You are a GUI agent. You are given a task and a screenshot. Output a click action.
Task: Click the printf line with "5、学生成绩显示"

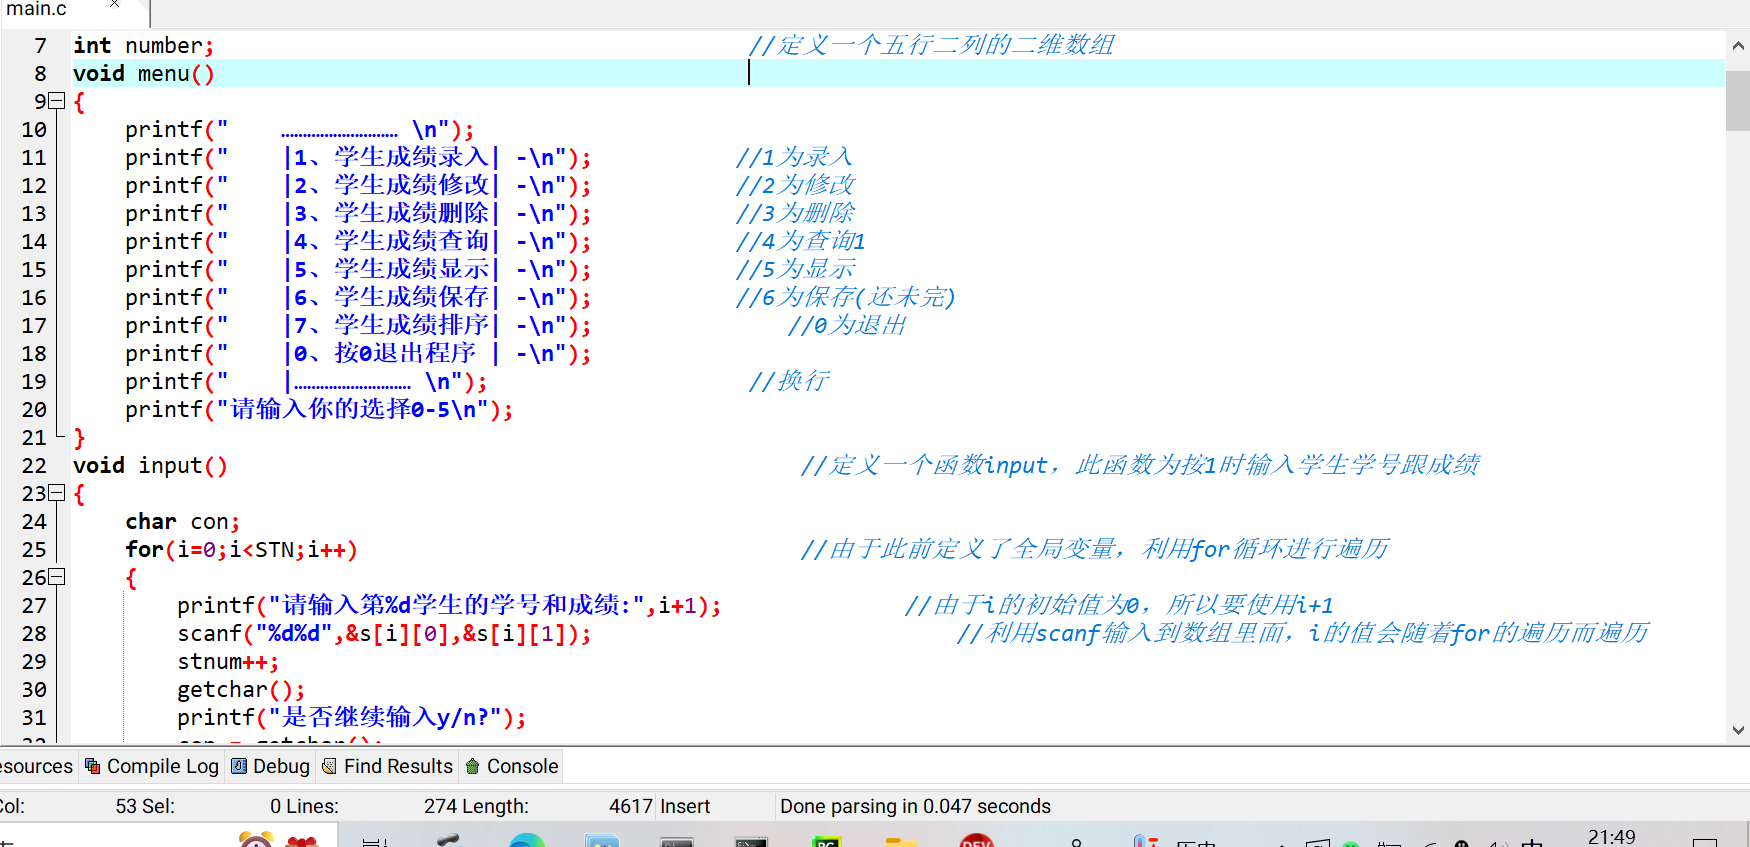point(358,270)
